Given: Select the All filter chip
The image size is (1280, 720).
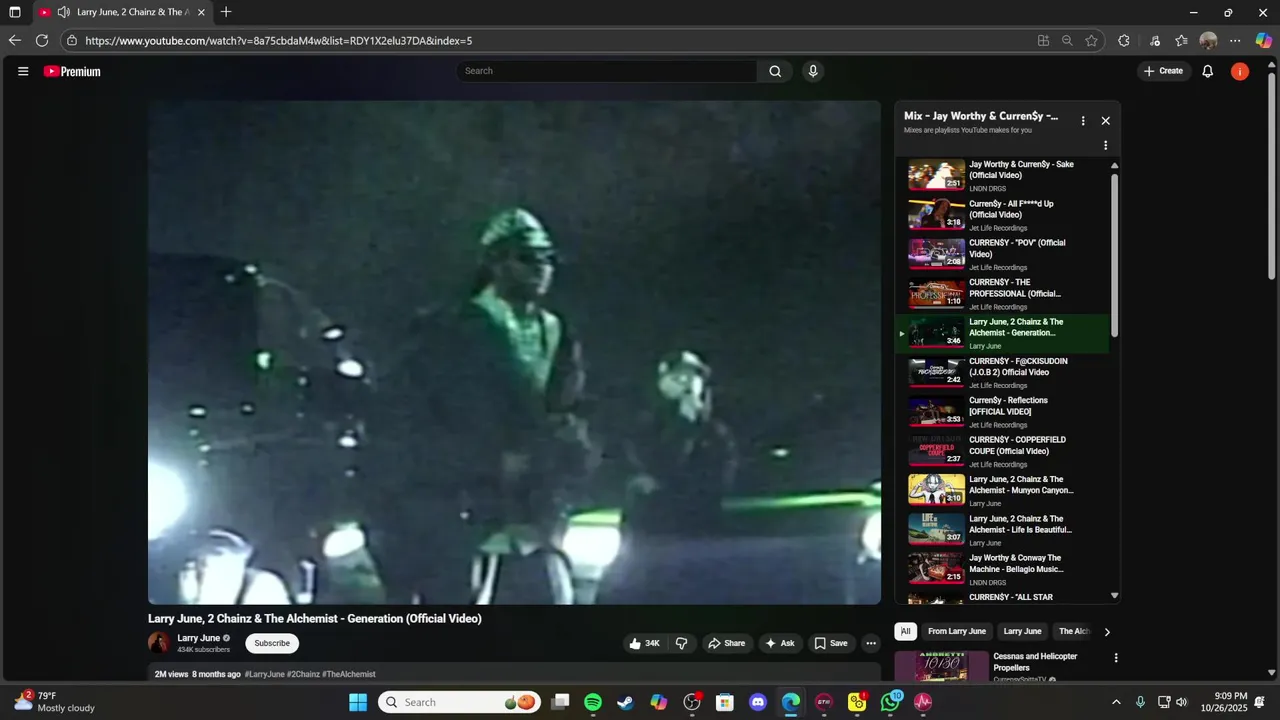Looking at the screenshot, I should tap(905, 631).
